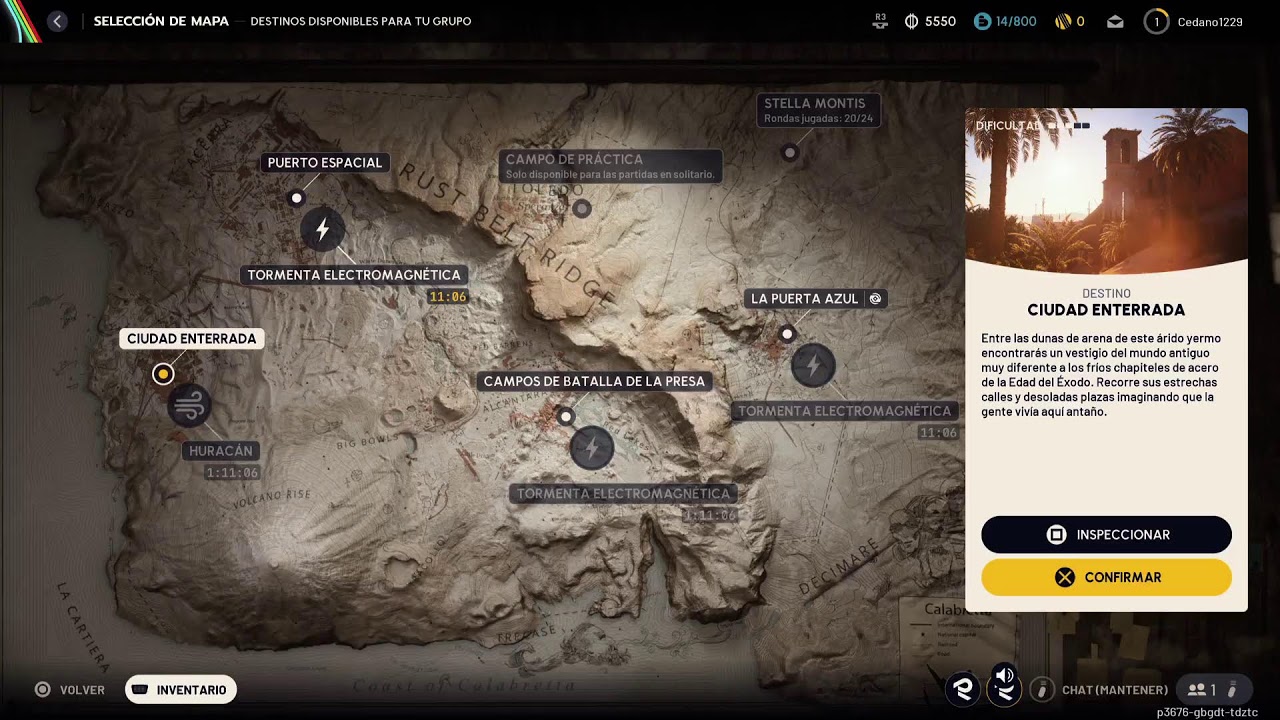Select the Campos de Batalla de la Presa marker

pos(566,416)
